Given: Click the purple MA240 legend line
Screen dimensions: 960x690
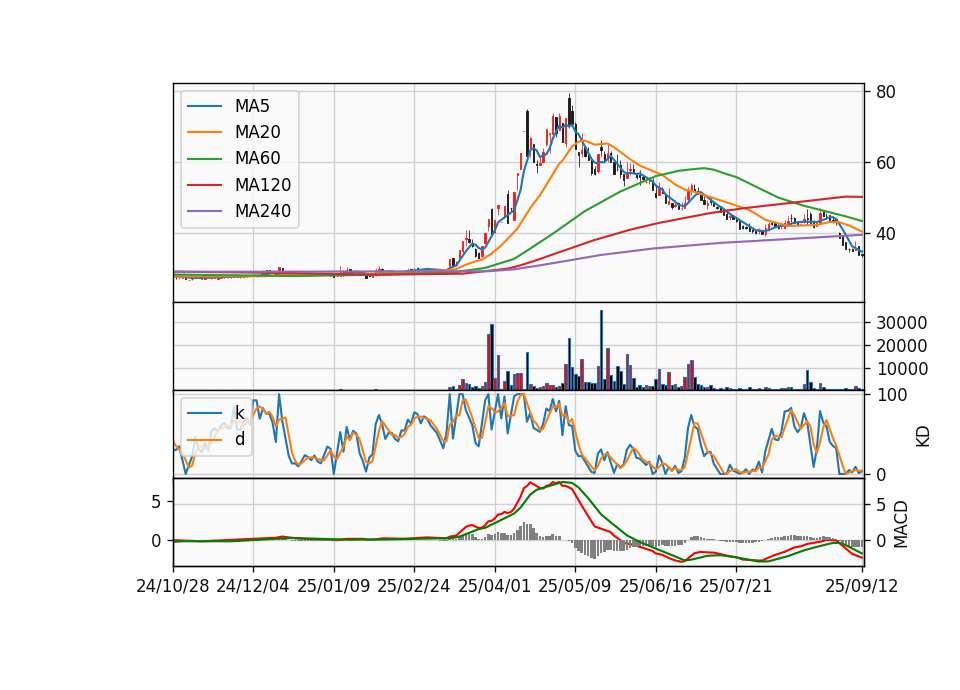Looking at the screenshot, I should [x=204, y=211].
